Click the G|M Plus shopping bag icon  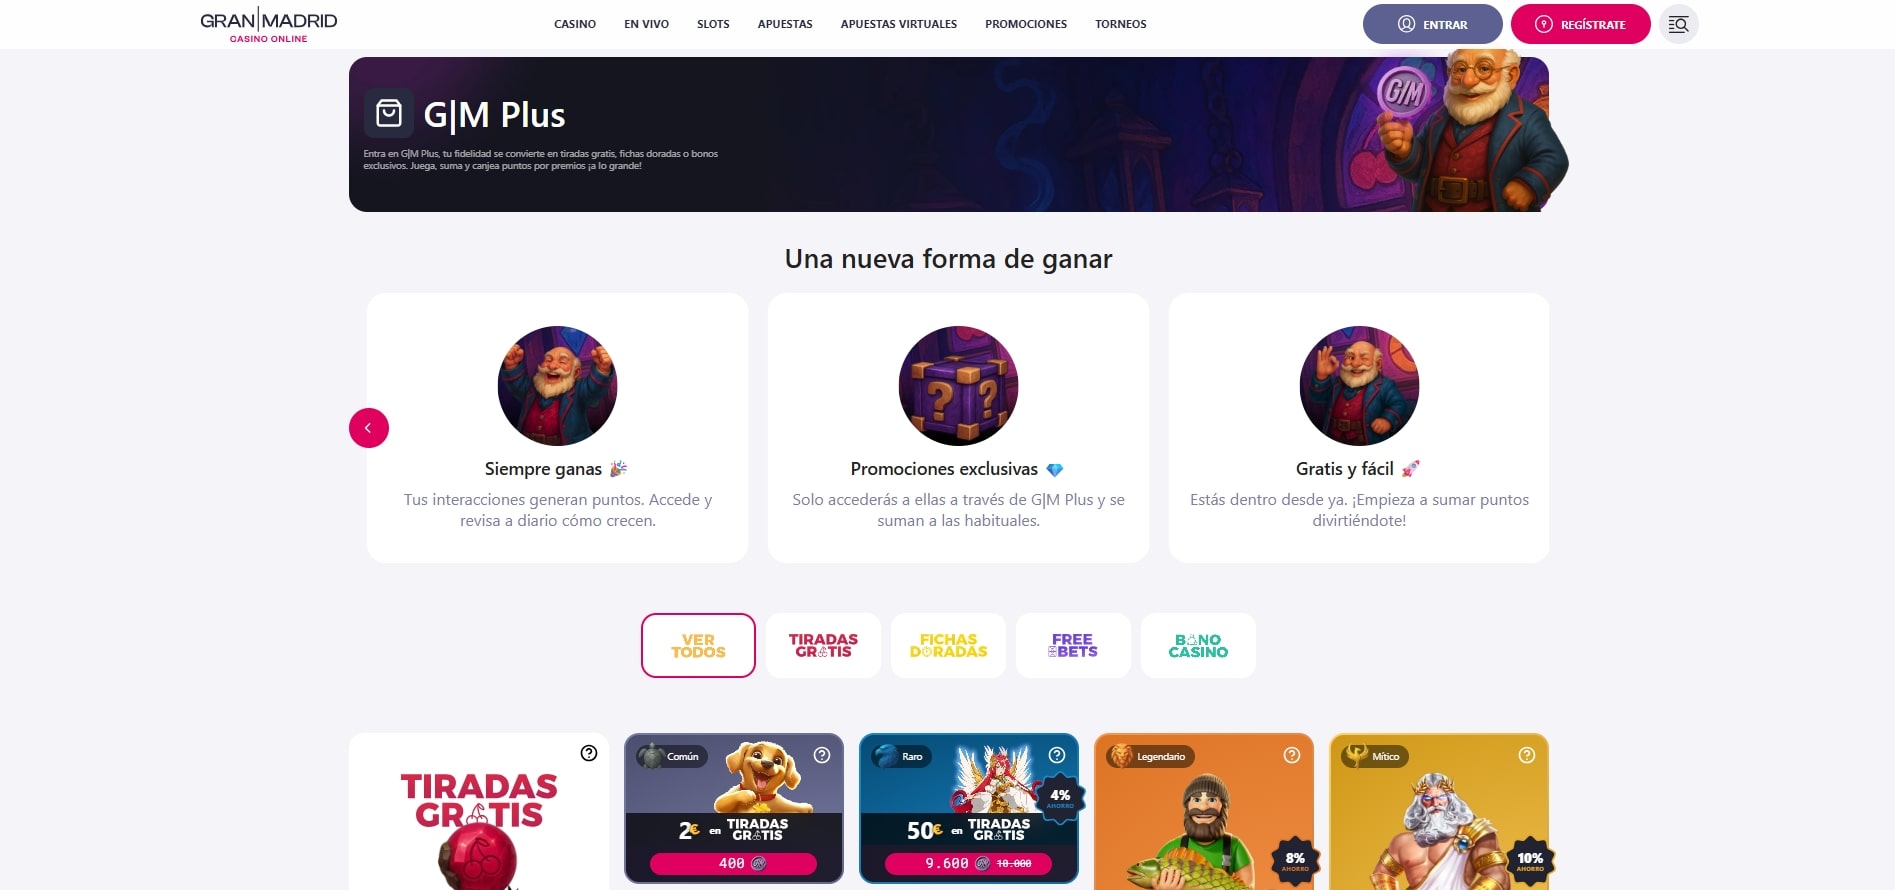click(389, 114)
